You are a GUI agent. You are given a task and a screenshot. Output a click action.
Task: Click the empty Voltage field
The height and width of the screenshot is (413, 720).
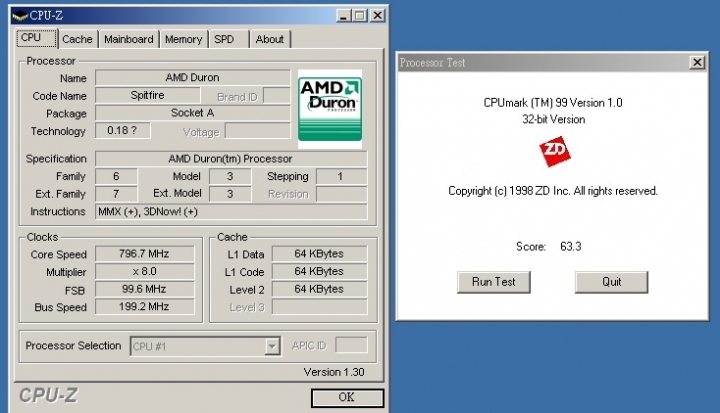click(x=258, y=130)
